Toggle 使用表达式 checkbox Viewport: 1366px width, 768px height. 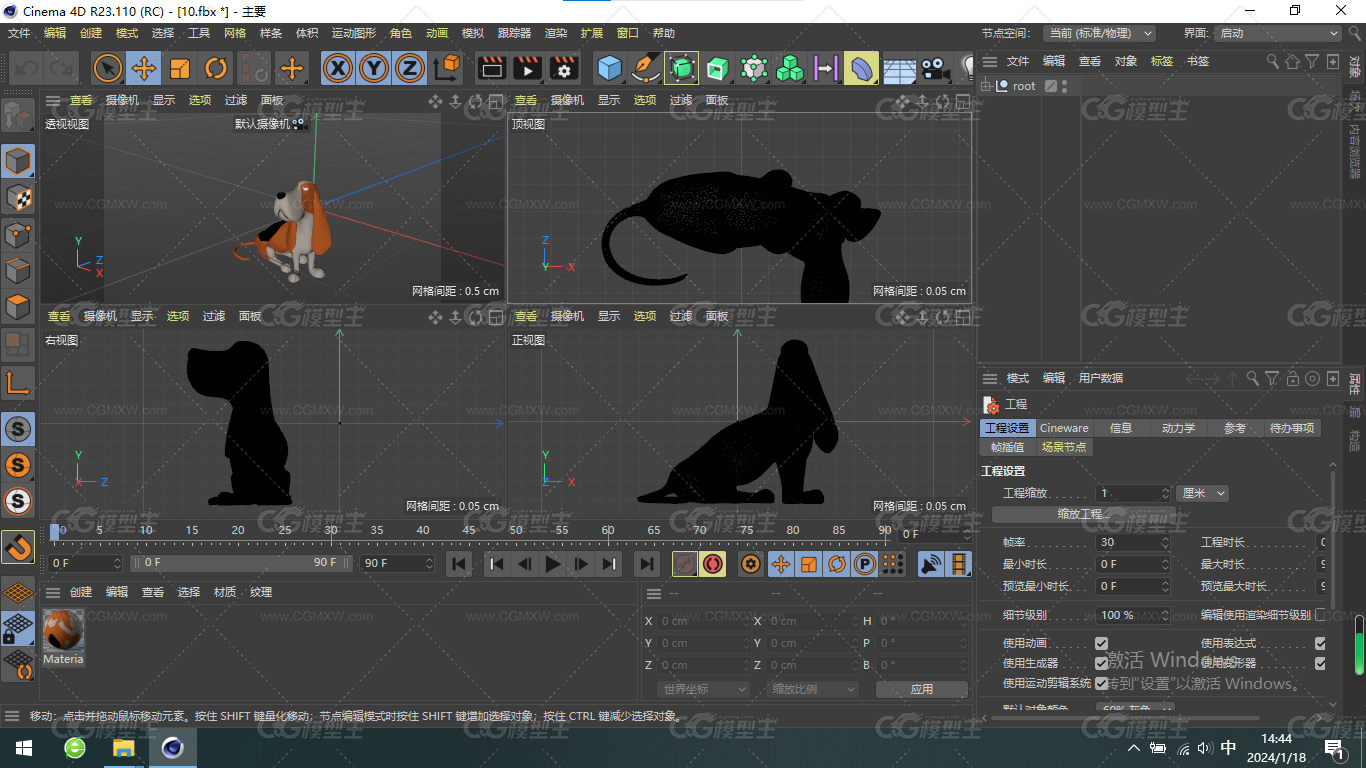pos(1320,643)
